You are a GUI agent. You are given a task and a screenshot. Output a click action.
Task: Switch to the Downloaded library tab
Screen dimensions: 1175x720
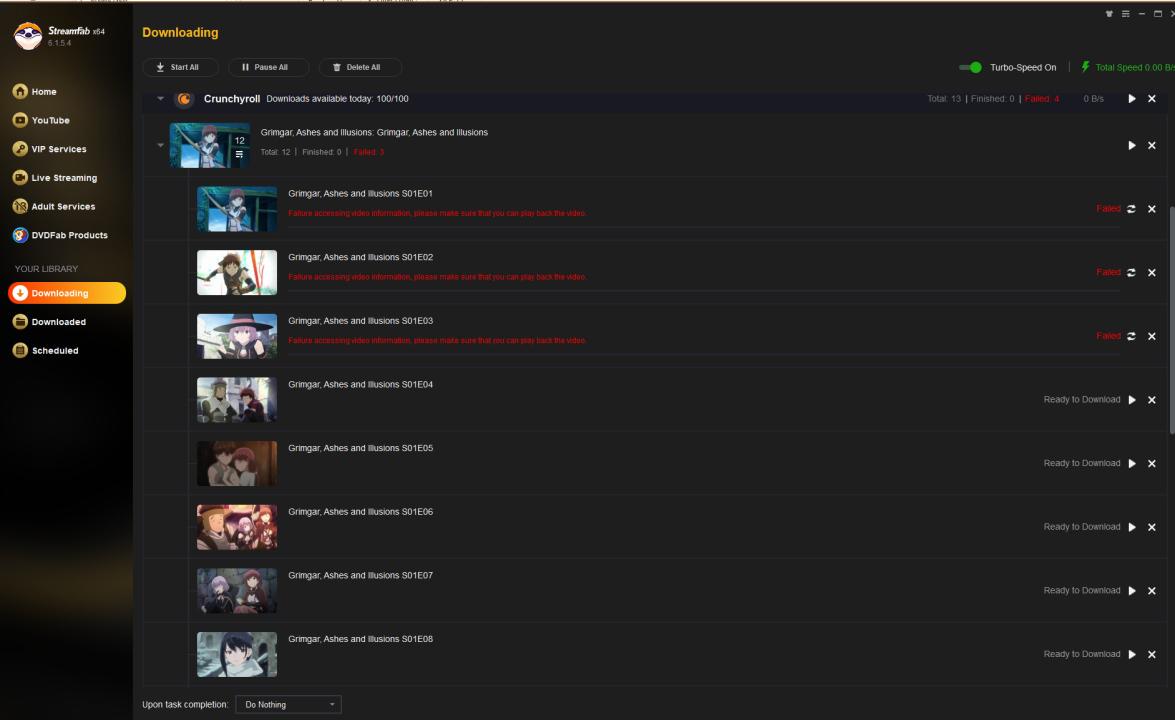[49, 321]
